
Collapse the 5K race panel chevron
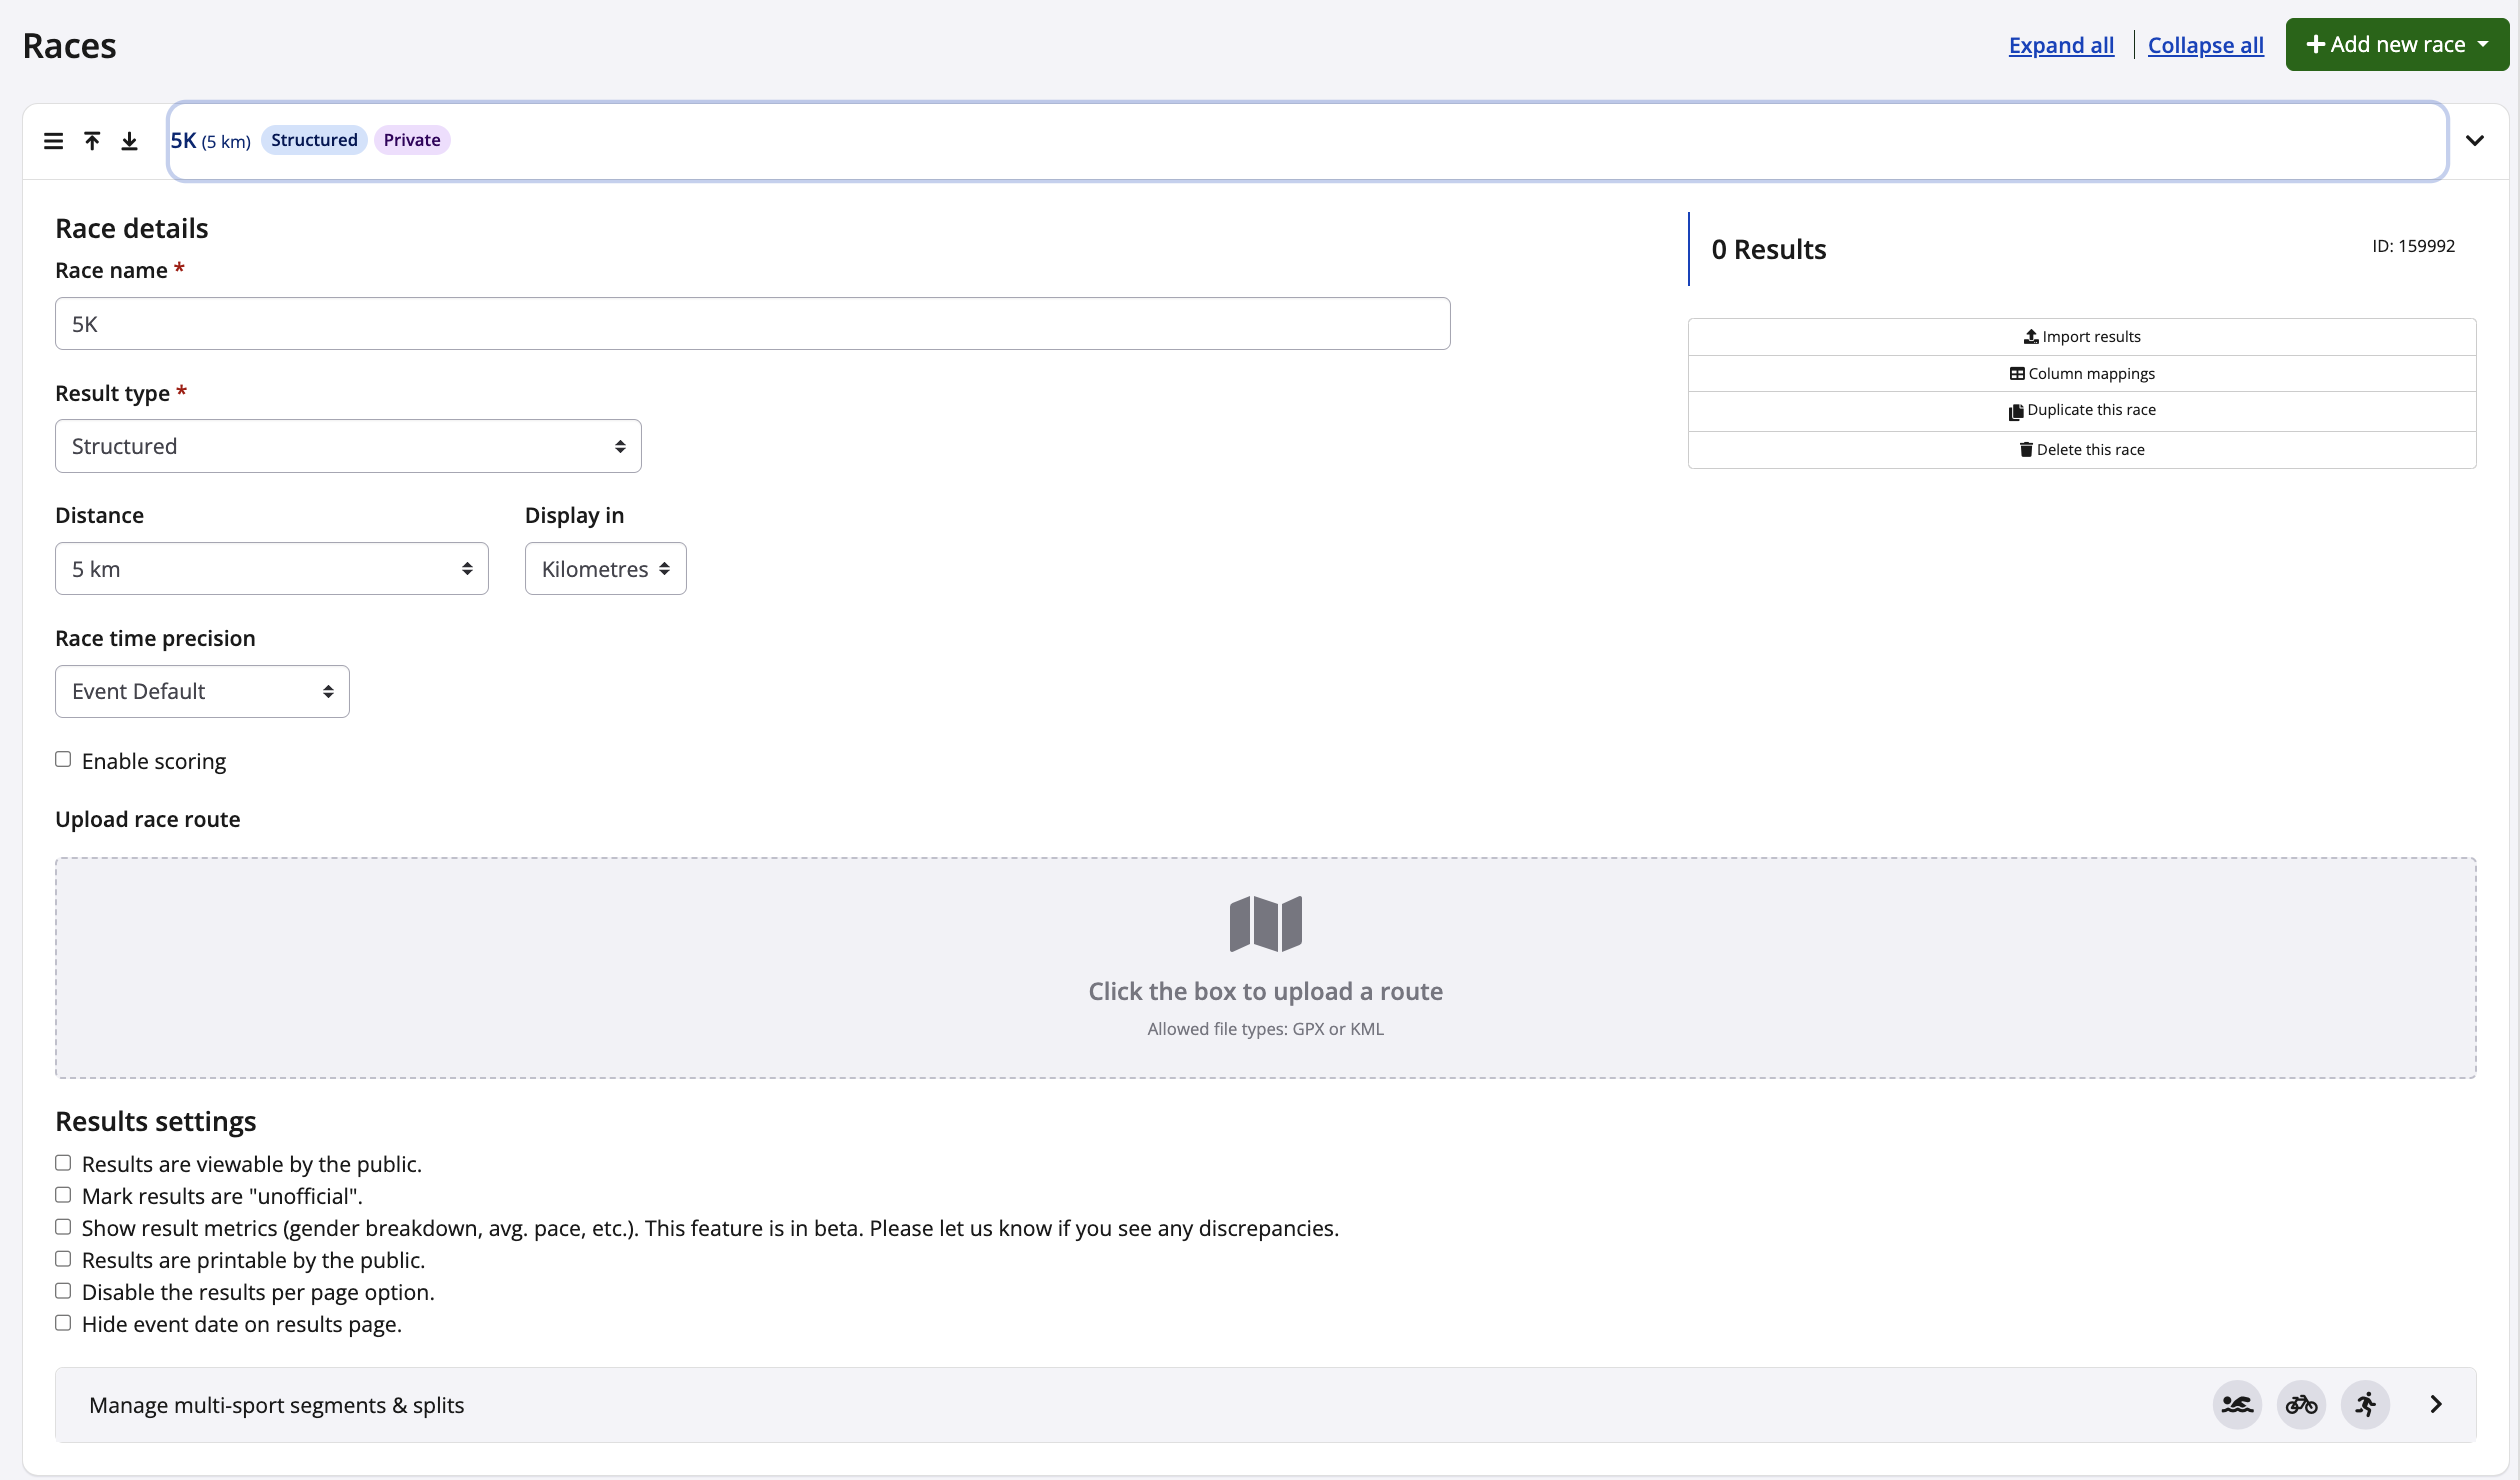pyautogui.click(x=2474, y=141)
